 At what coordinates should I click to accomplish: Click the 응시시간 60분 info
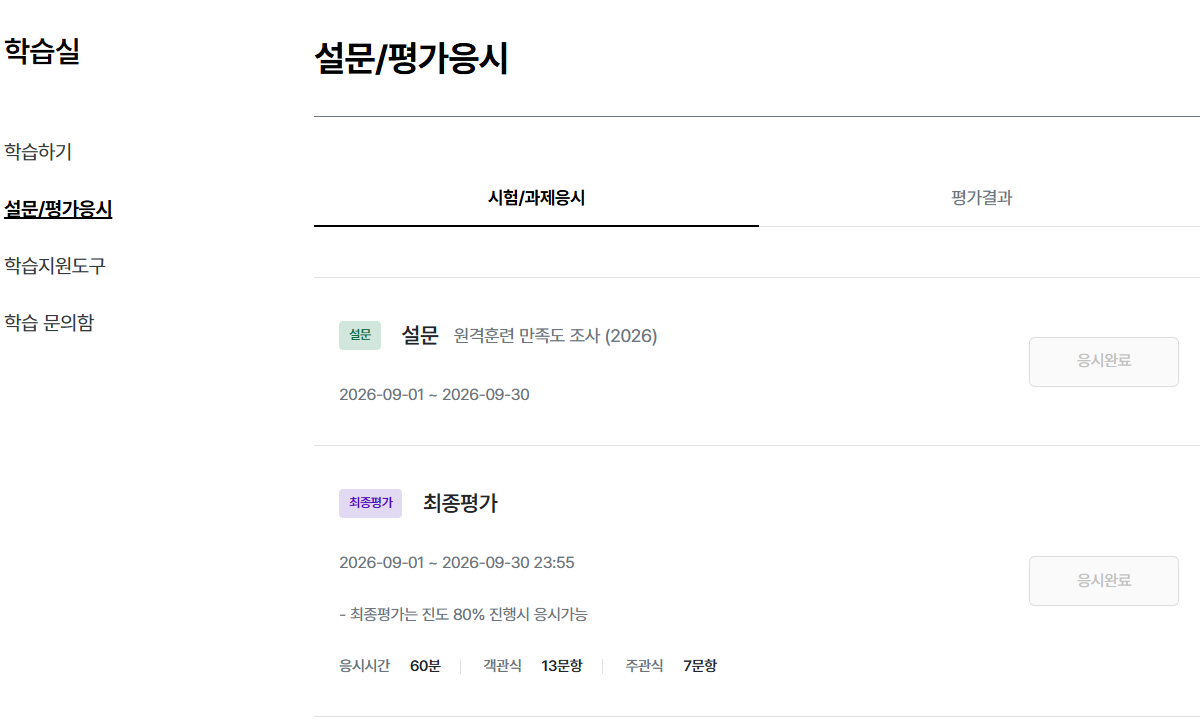(x=390, y=666)
